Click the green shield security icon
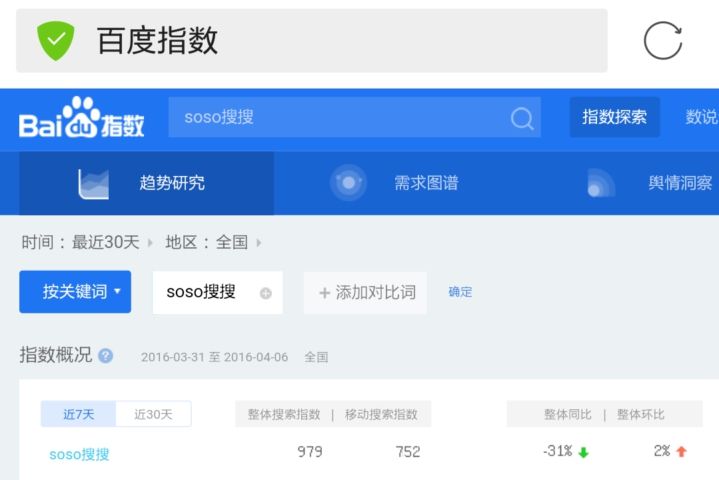The width and height of the screenshot is (719, 480). tap(56, 41)
